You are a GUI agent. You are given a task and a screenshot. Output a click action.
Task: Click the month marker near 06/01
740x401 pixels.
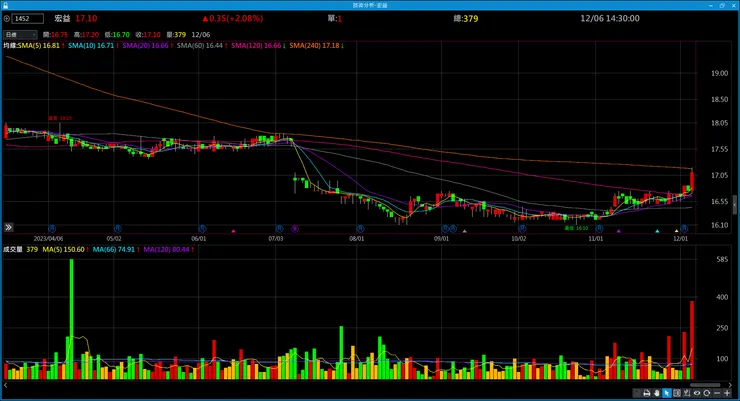(x=202, y=228)
